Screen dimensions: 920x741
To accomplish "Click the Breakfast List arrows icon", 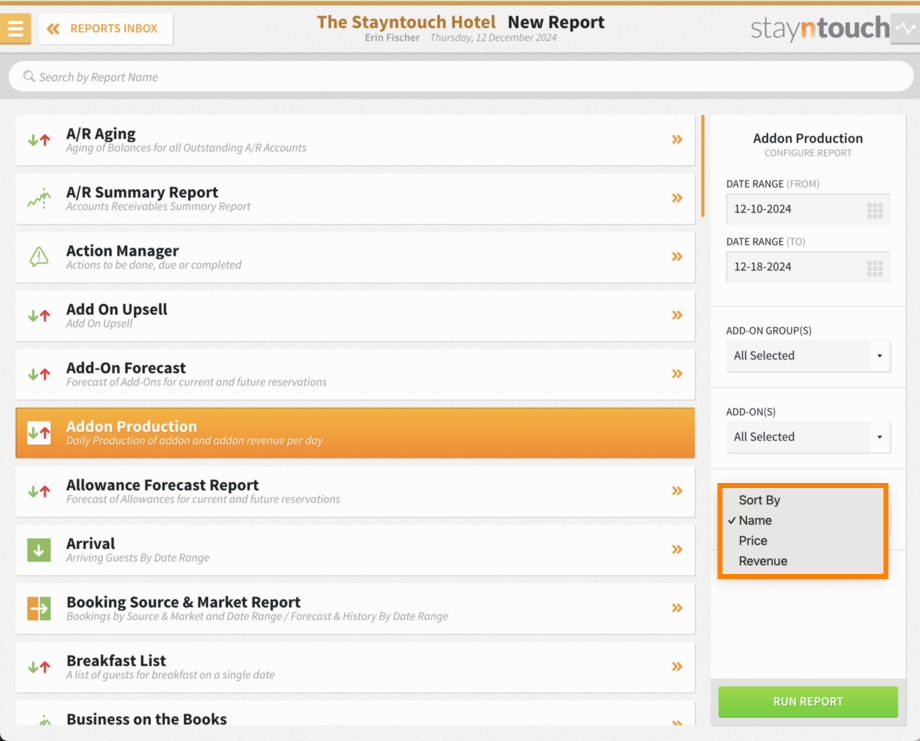I will point(39,667).
